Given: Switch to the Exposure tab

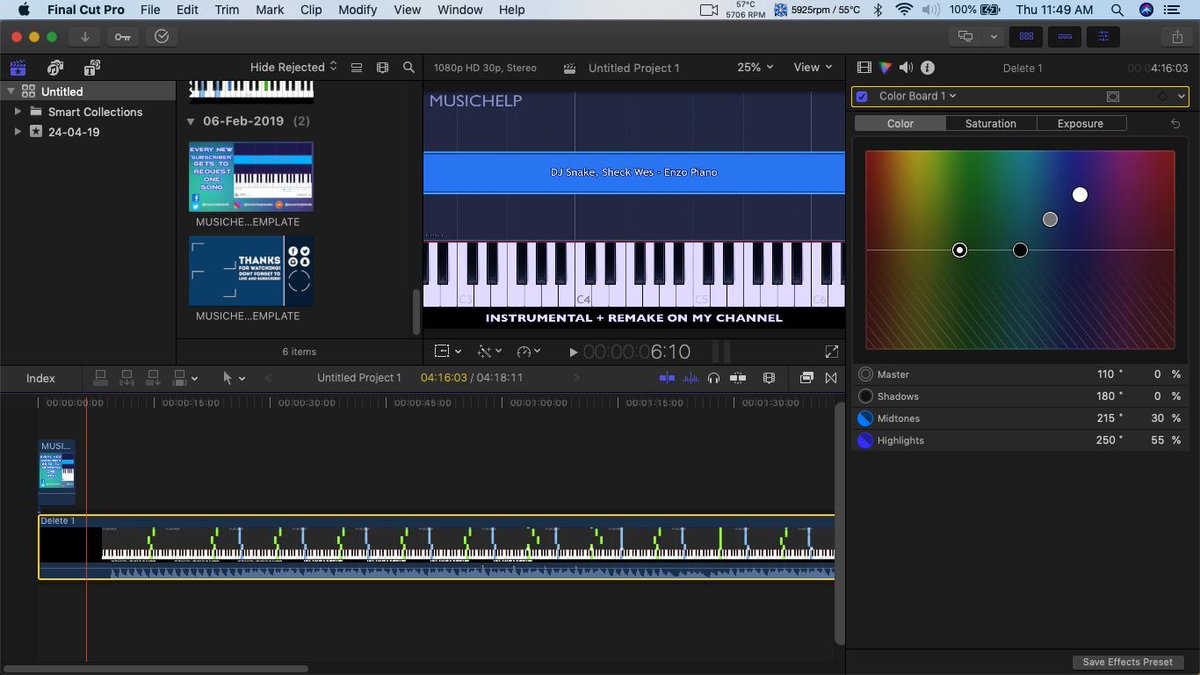Looking at the screenshot, I should pos(1080,123).
